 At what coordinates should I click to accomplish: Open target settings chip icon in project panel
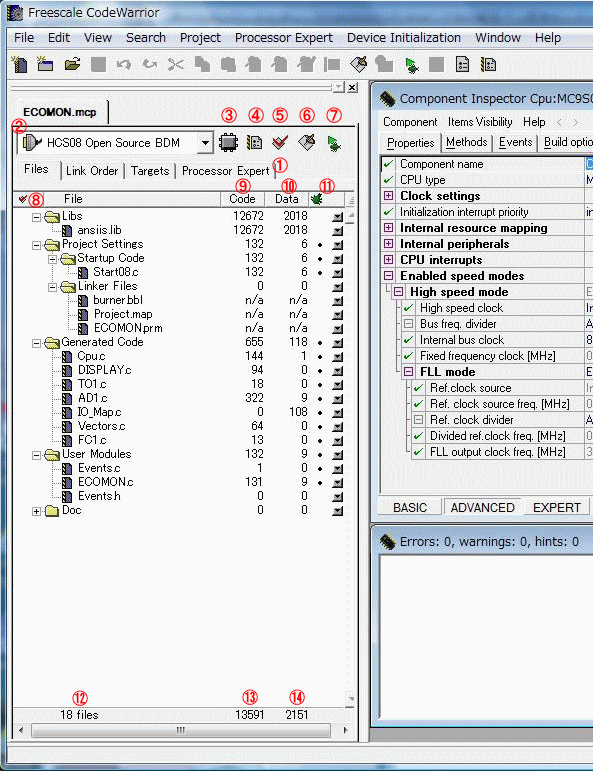229,143
